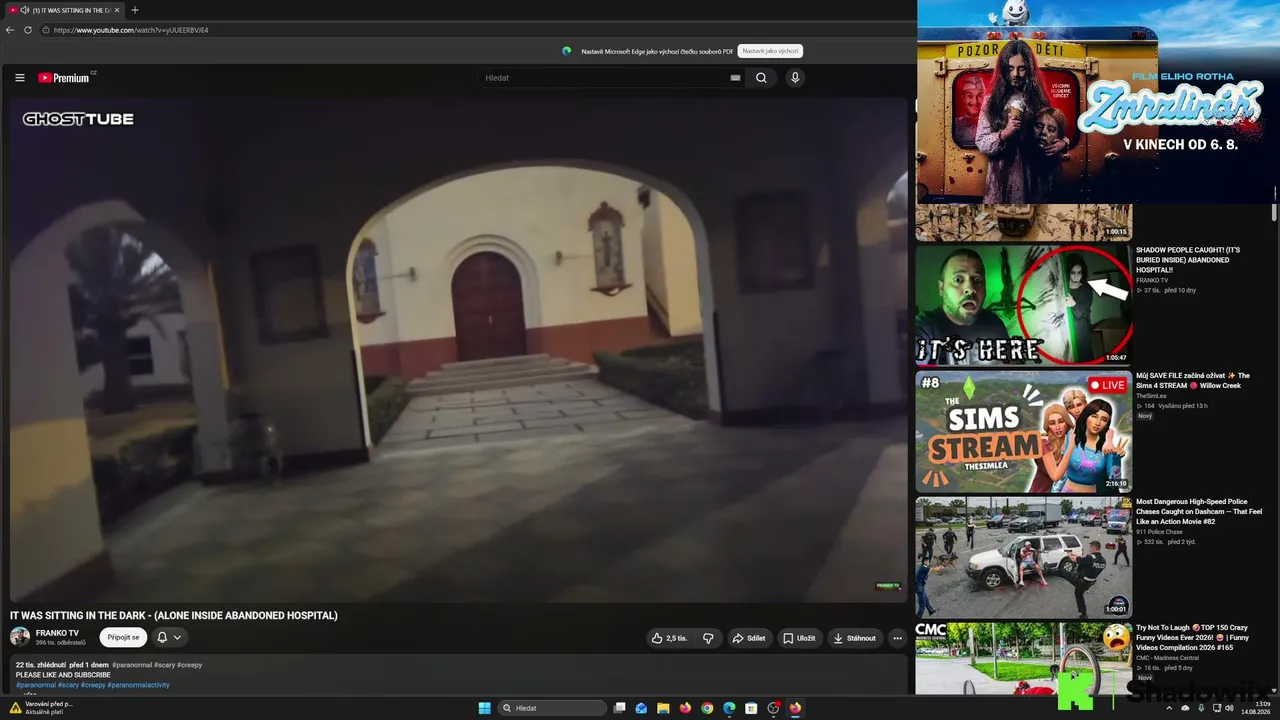The width and height of the screenshot is (1280, 720).
Task: Open 'Try Not To Laugh' video title
Action: pyautogui.click(x=1192, y=638)
